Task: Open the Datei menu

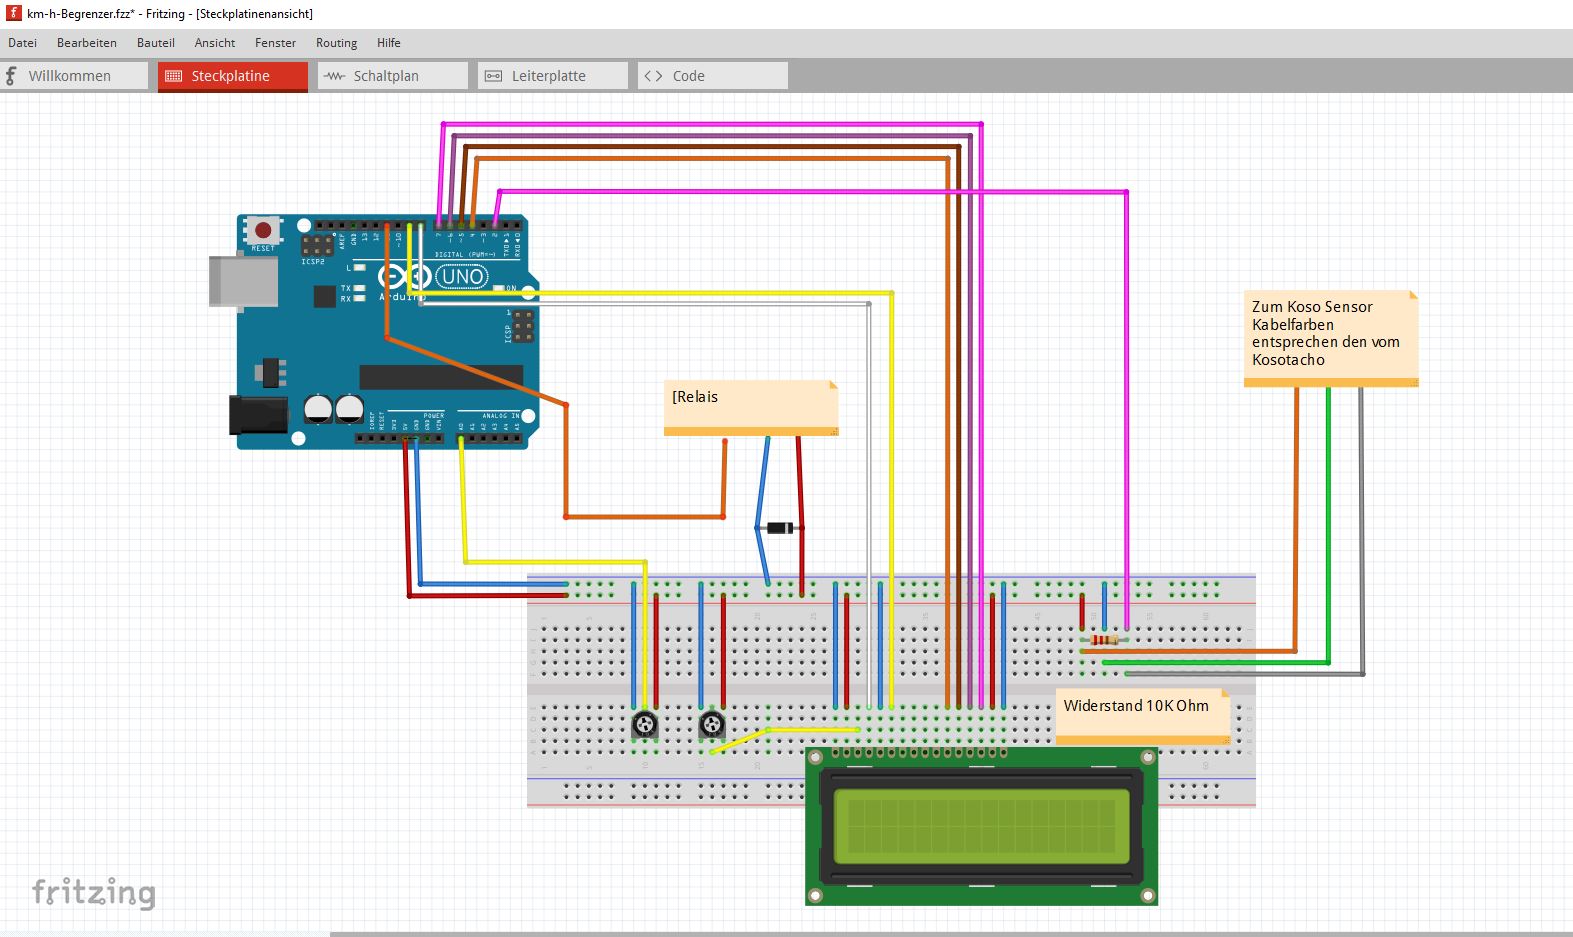Action: tap(22, 43)
